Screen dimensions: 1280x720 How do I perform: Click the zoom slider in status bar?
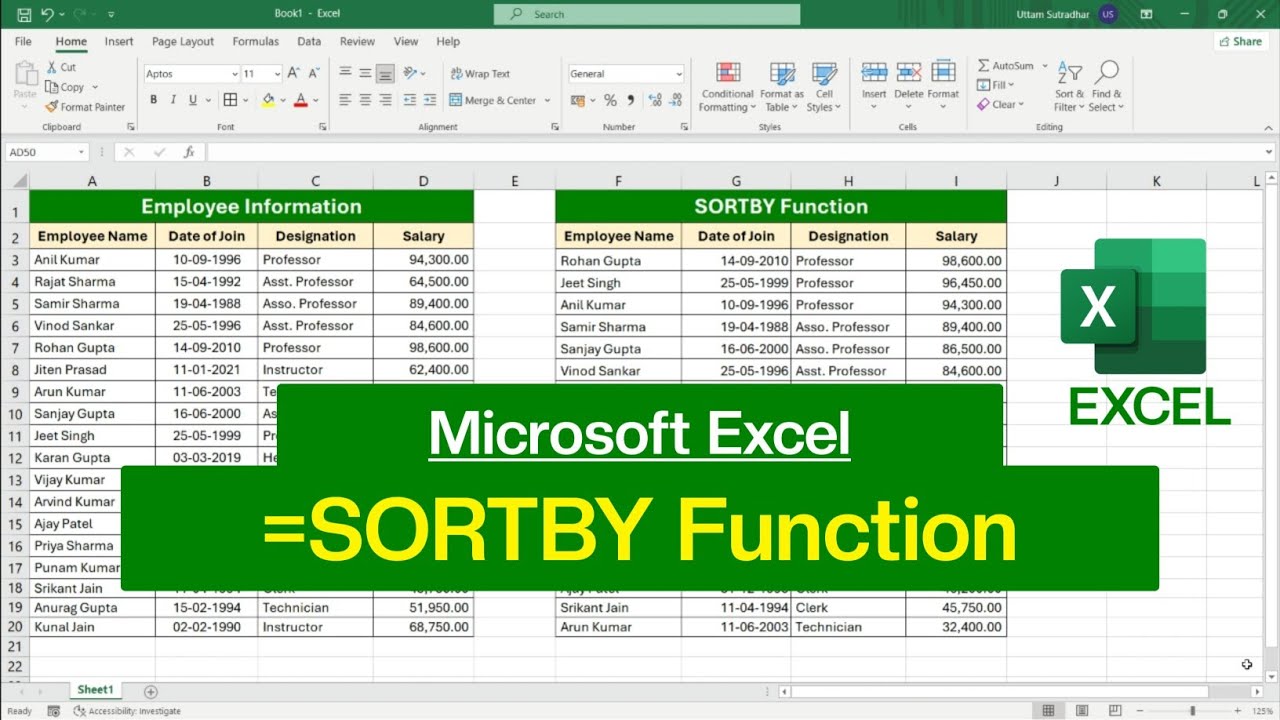pyautogui.click(x=1188, y=711)
